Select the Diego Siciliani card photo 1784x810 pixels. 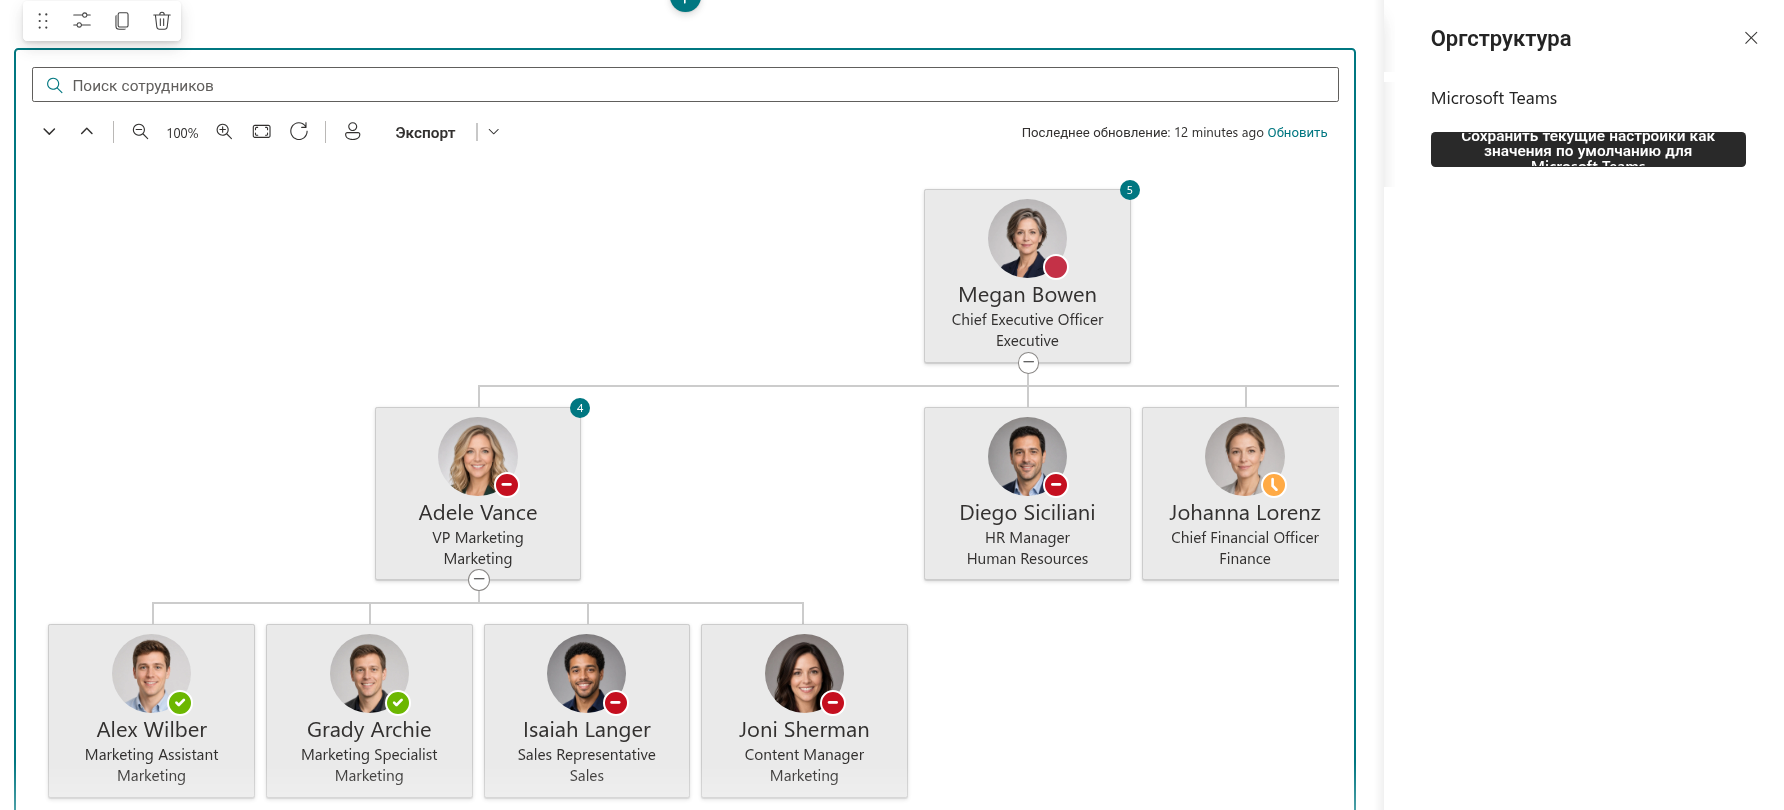tap(1027, 456)
